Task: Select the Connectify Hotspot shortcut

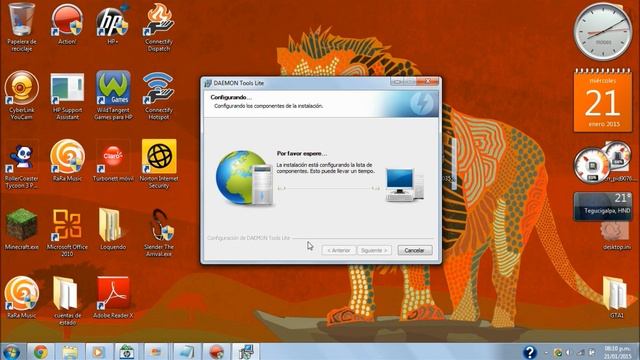Action: tap(159, 96)
